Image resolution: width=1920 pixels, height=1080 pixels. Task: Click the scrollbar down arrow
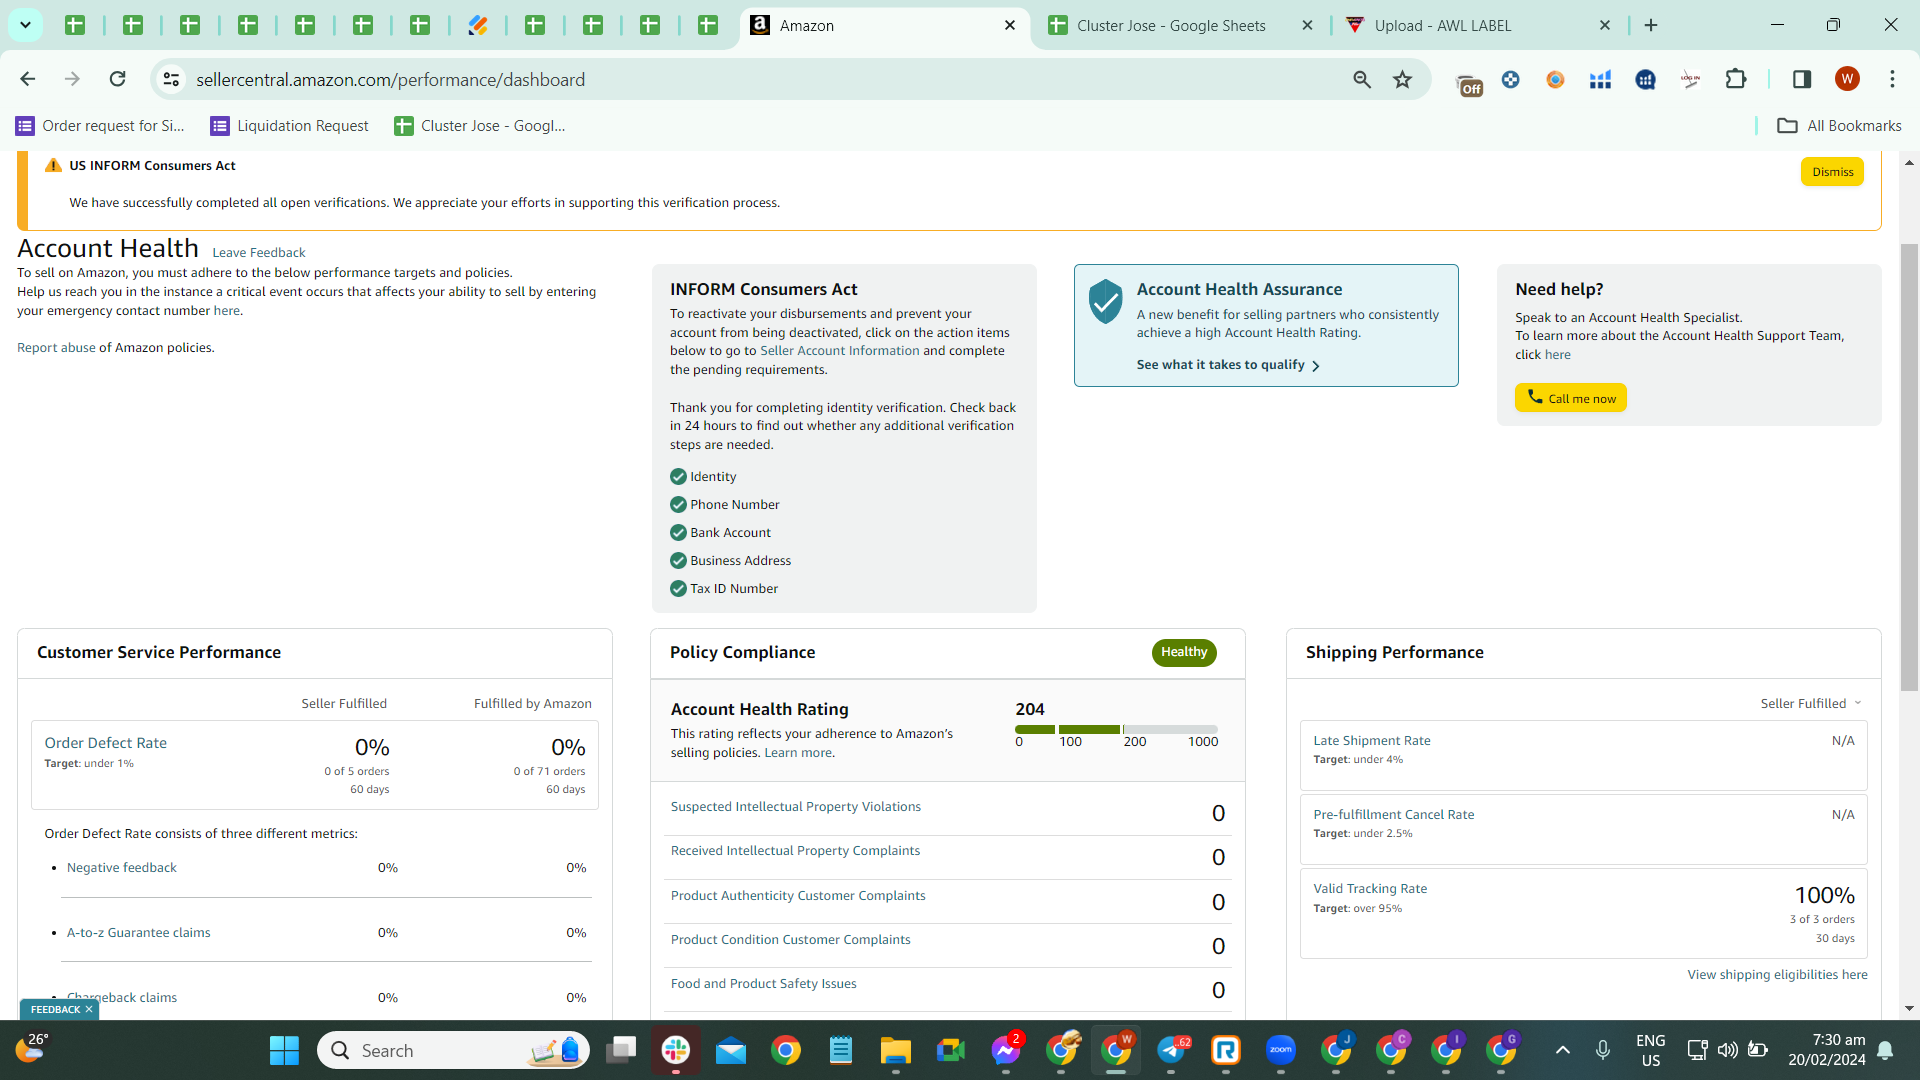1909,1008
